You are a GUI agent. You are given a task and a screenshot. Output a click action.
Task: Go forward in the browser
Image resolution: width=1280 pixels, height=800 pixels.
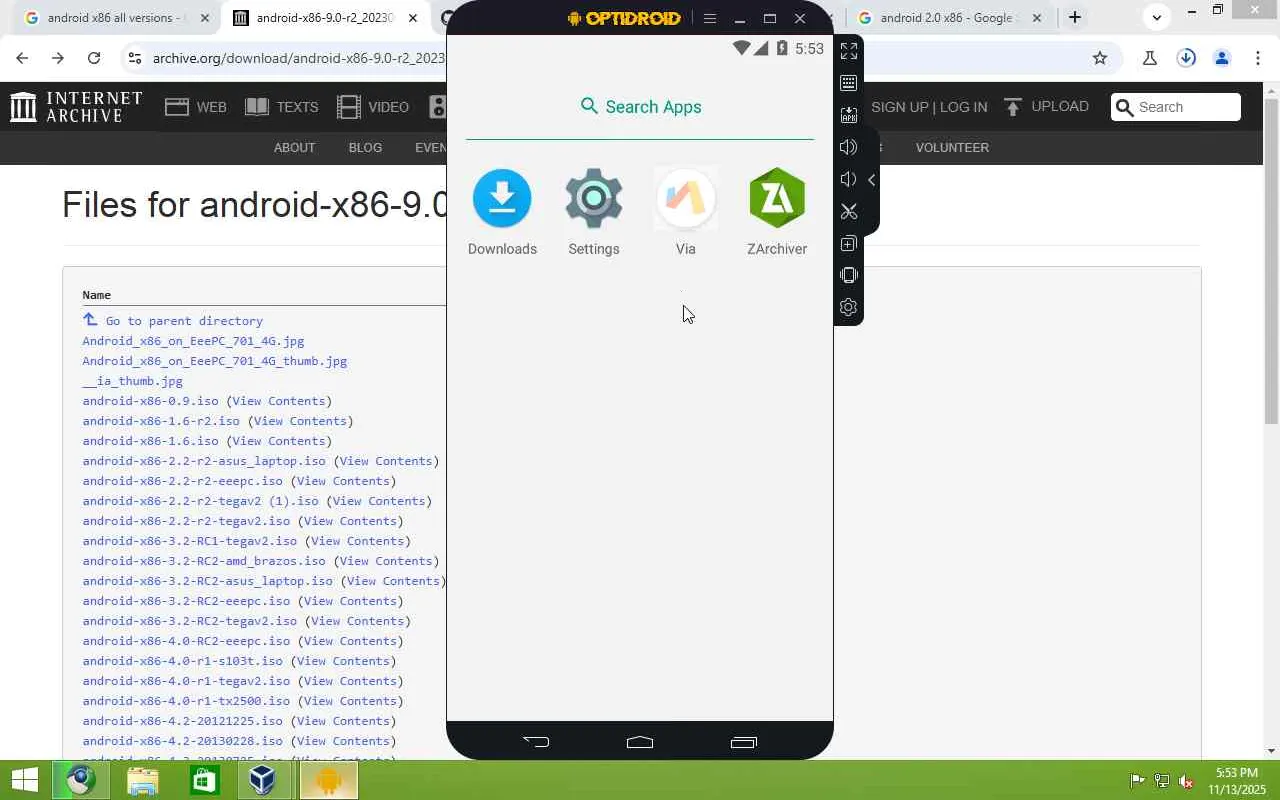[x=58, y=58]
